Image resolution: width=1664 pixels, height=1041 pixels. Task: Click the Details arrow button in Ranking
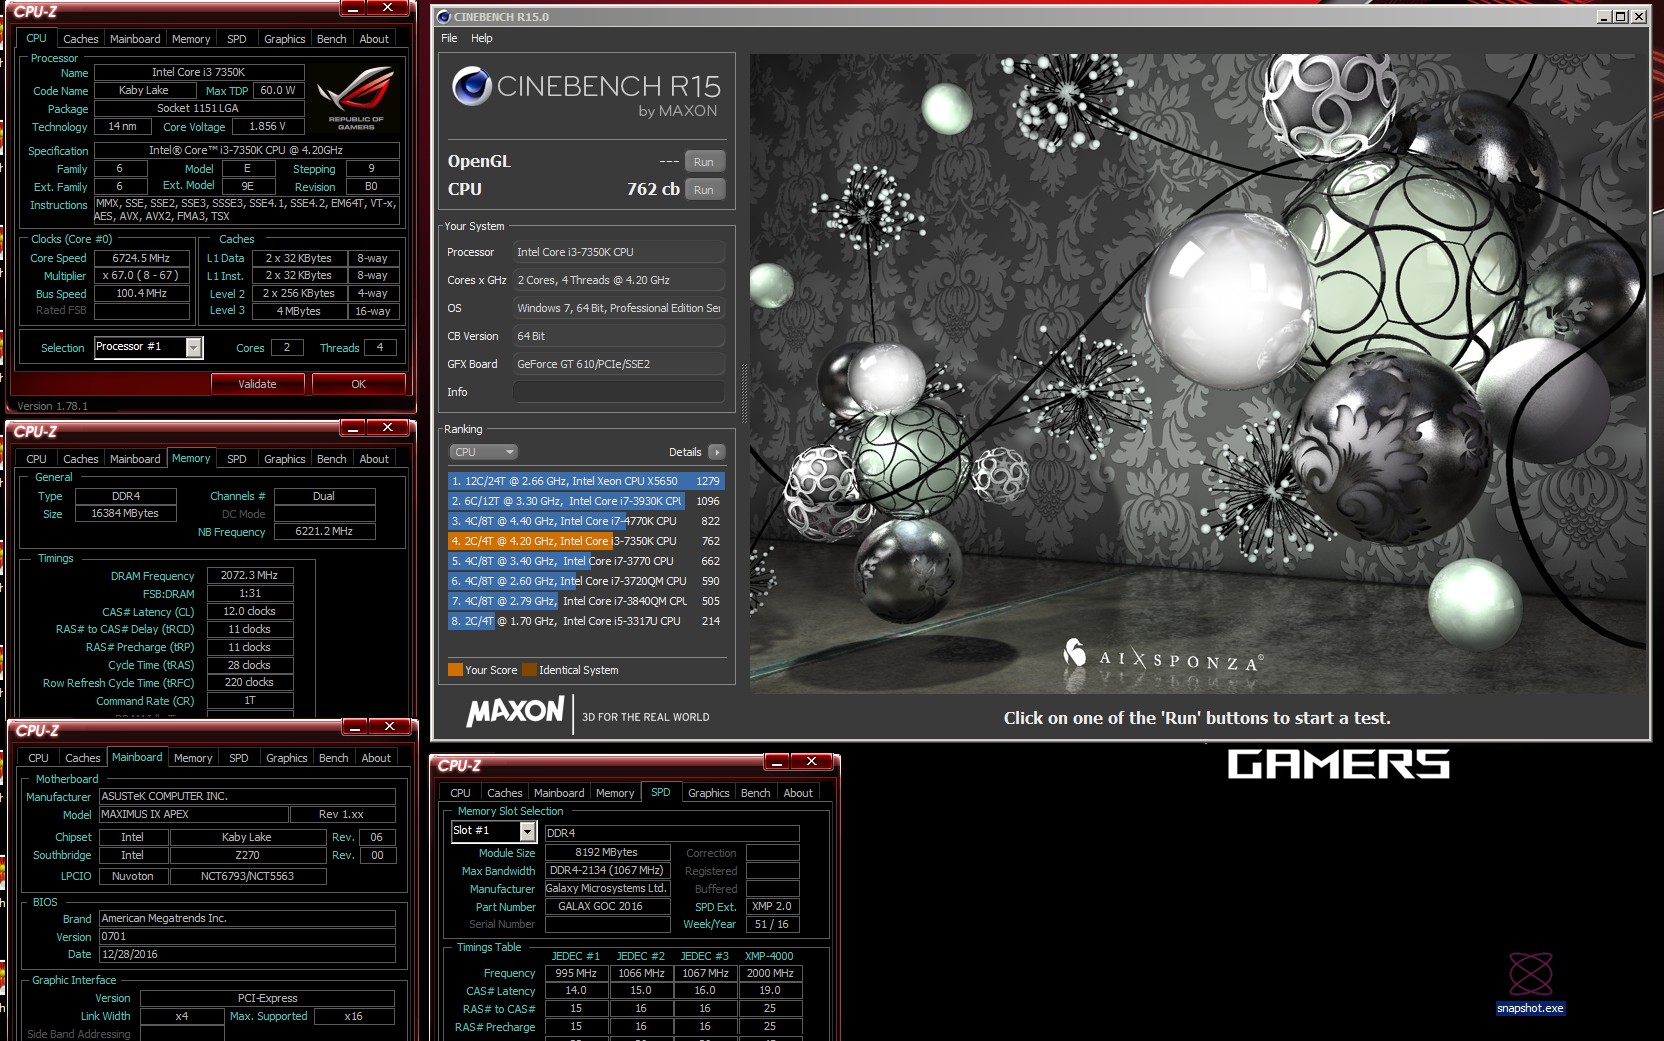(x=716, y=452)
